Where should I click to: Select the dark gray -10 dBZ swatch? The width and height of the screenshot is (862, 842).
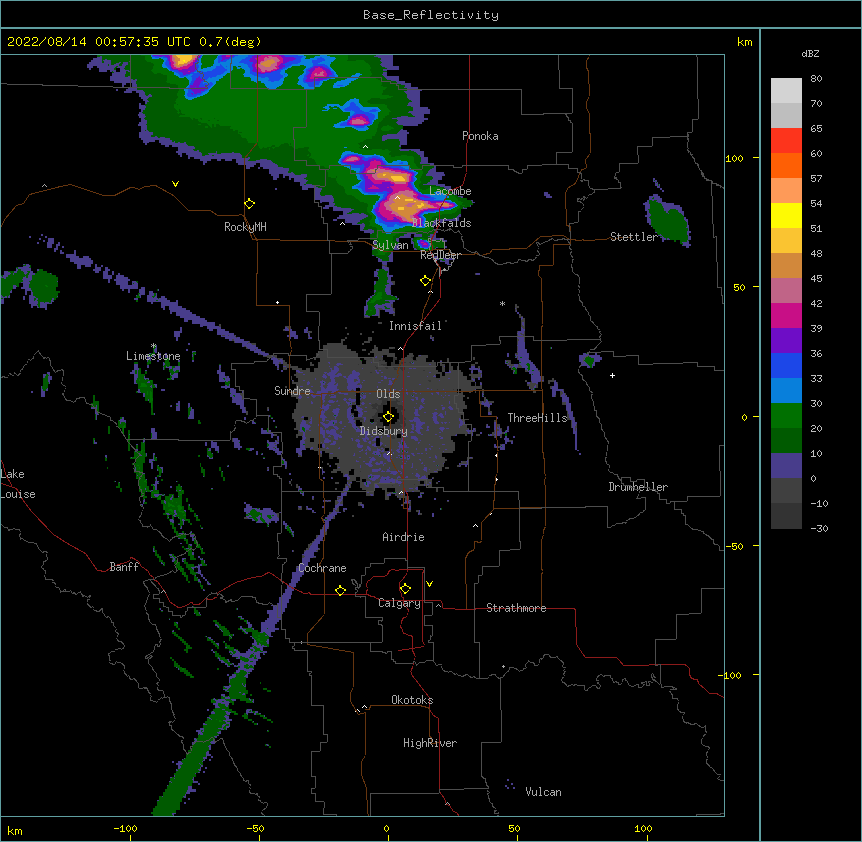(786, 516)
